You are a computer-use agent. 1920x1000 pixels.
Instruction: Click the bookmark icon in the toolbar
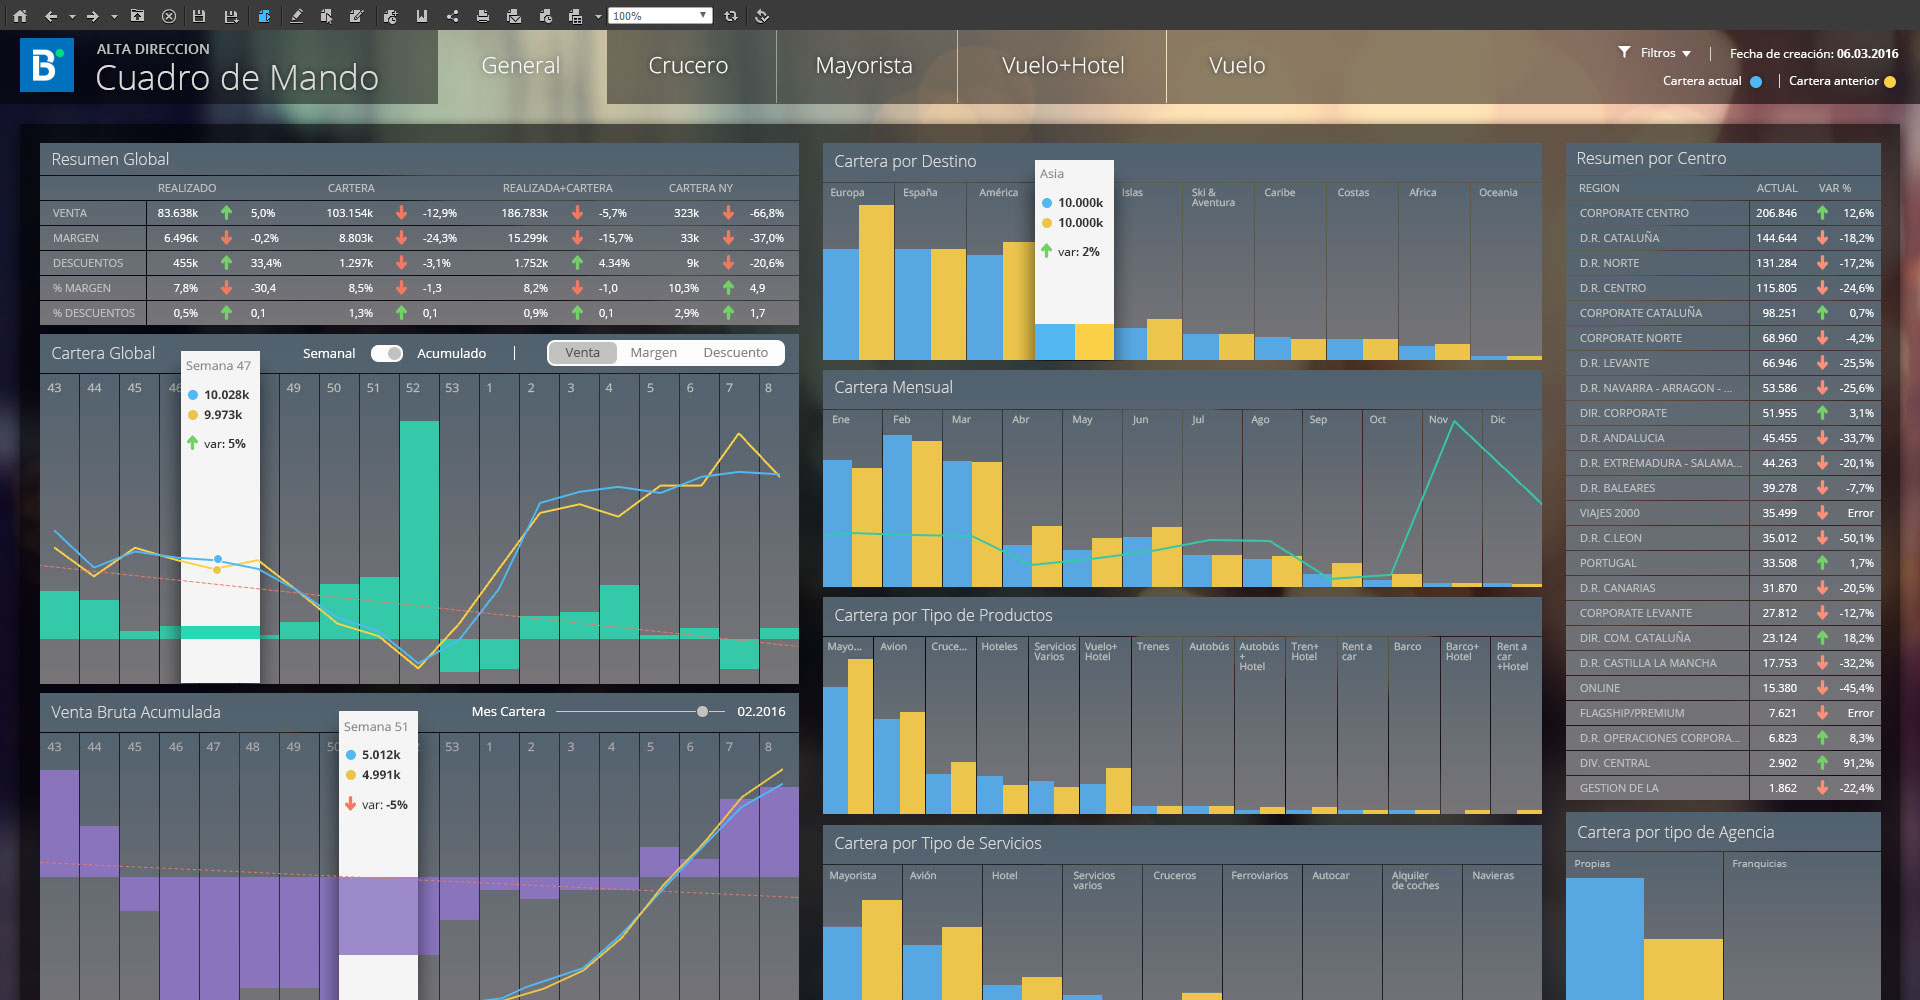pos(422,16)
